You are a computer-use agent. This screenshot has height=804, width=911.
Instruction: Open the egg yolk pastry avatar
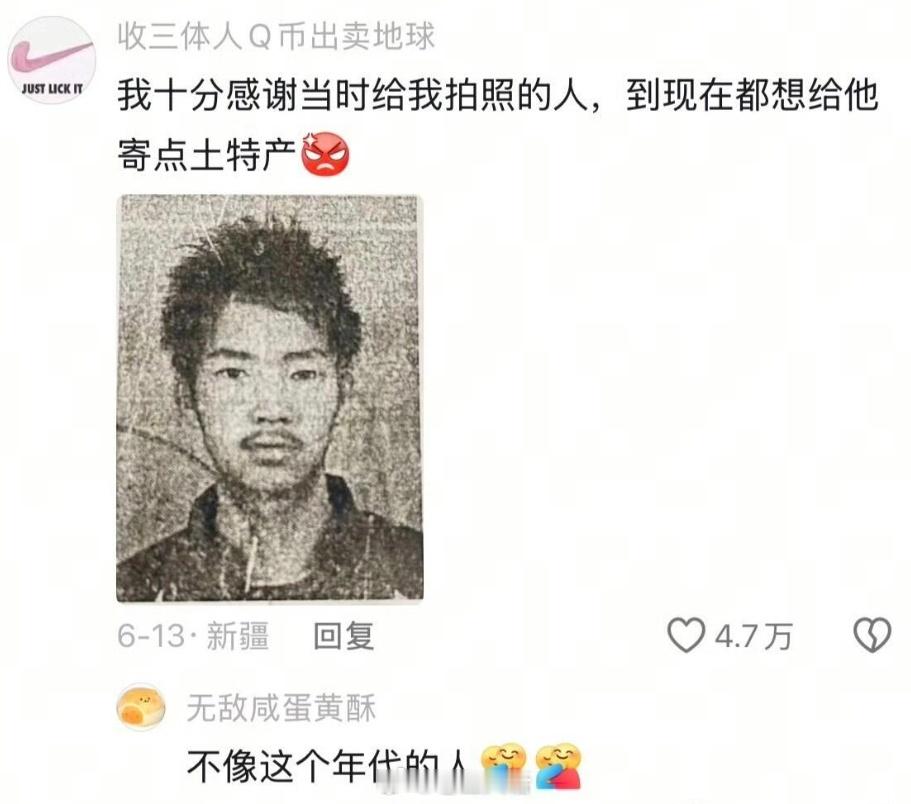tap(141, 708)
